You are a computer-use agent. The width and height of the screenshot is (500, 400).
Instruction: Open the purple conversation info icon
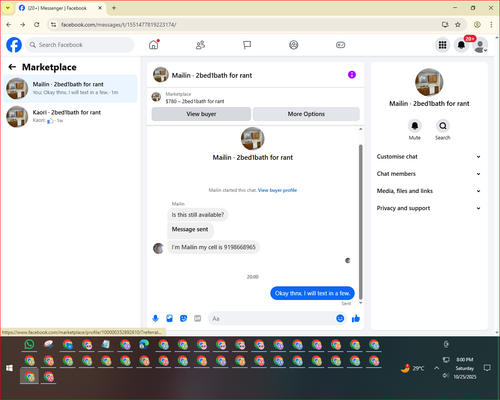point(352,75)
